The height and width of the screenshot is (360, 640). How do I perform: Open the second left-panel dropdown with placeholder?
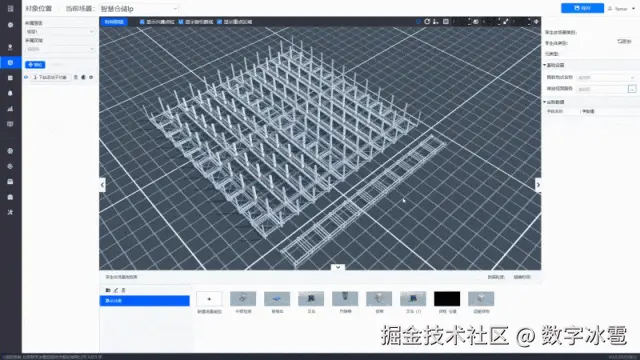(x=60, y=49)
